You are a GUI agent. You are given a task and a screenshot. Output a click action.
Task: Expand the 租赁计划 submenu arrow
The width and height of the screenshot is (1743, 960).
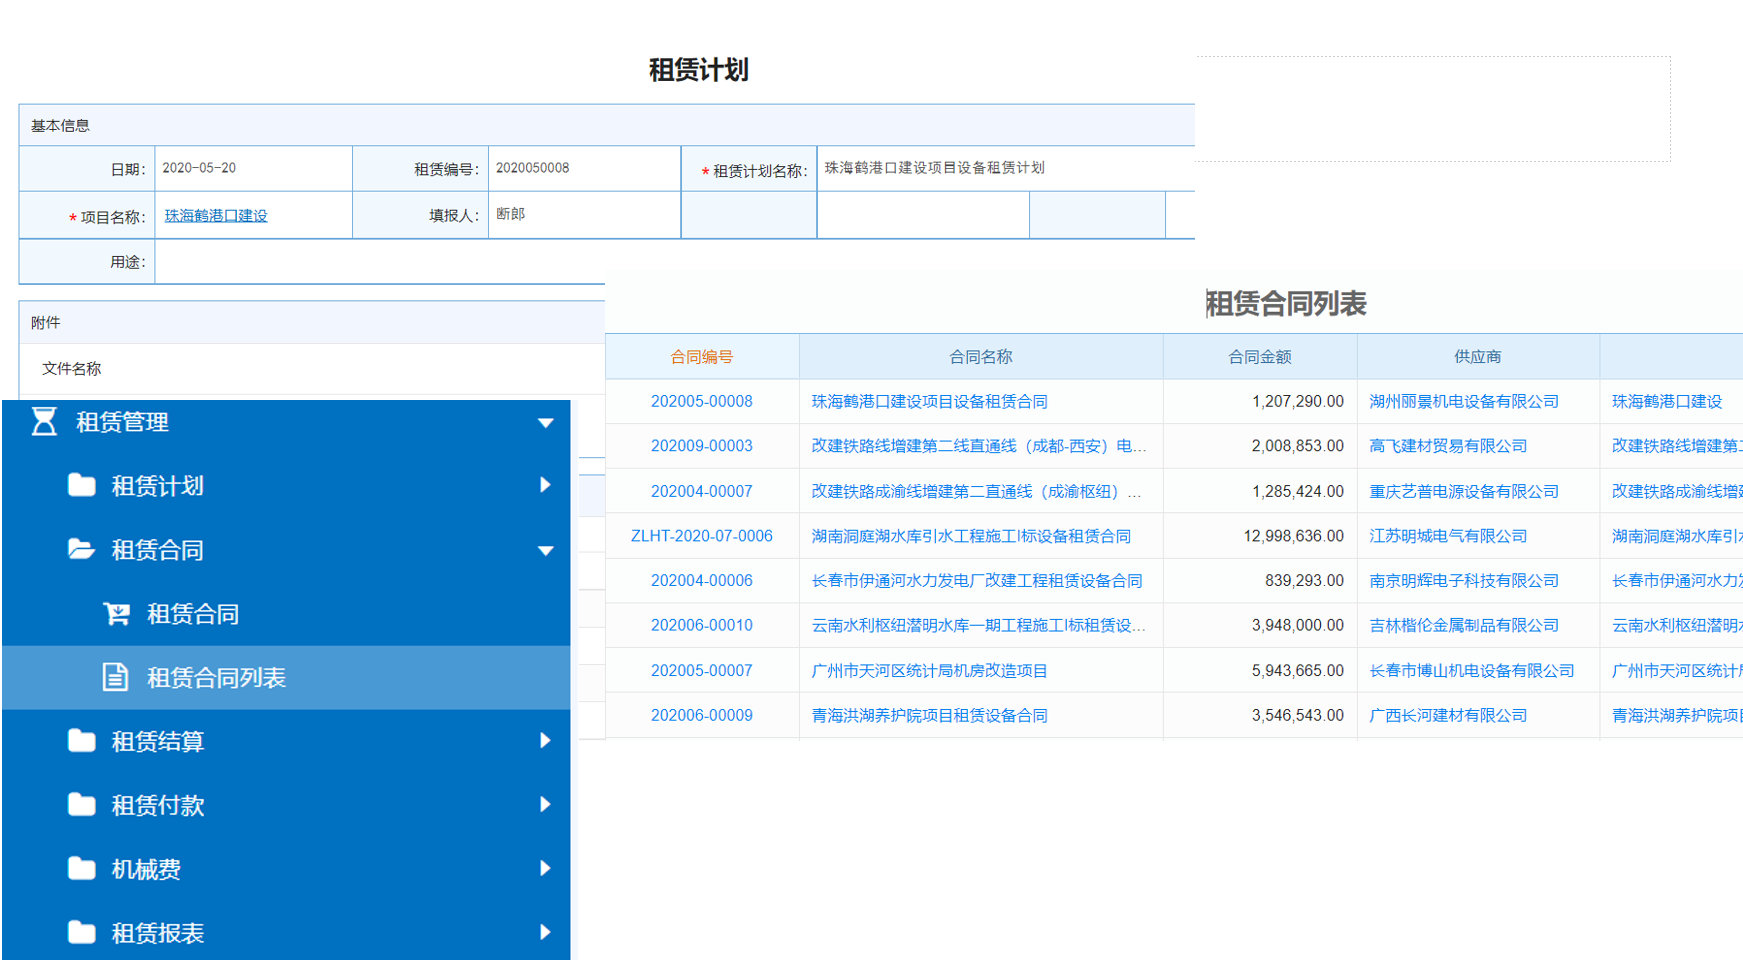[545, 486]
